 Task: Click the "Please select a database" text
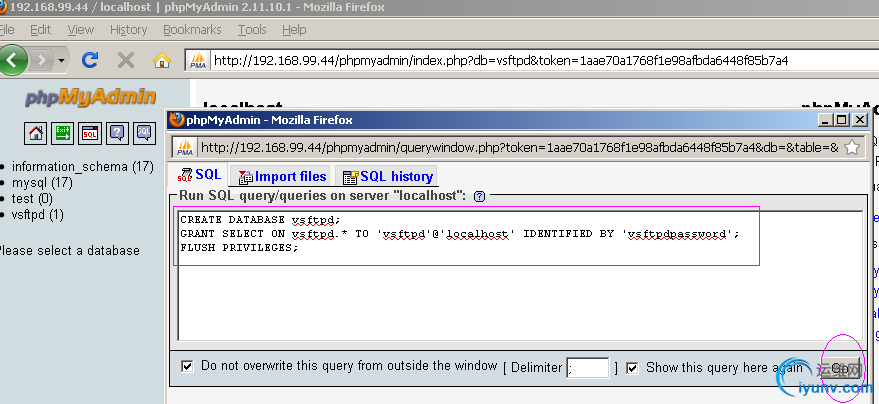pos(69,250)
